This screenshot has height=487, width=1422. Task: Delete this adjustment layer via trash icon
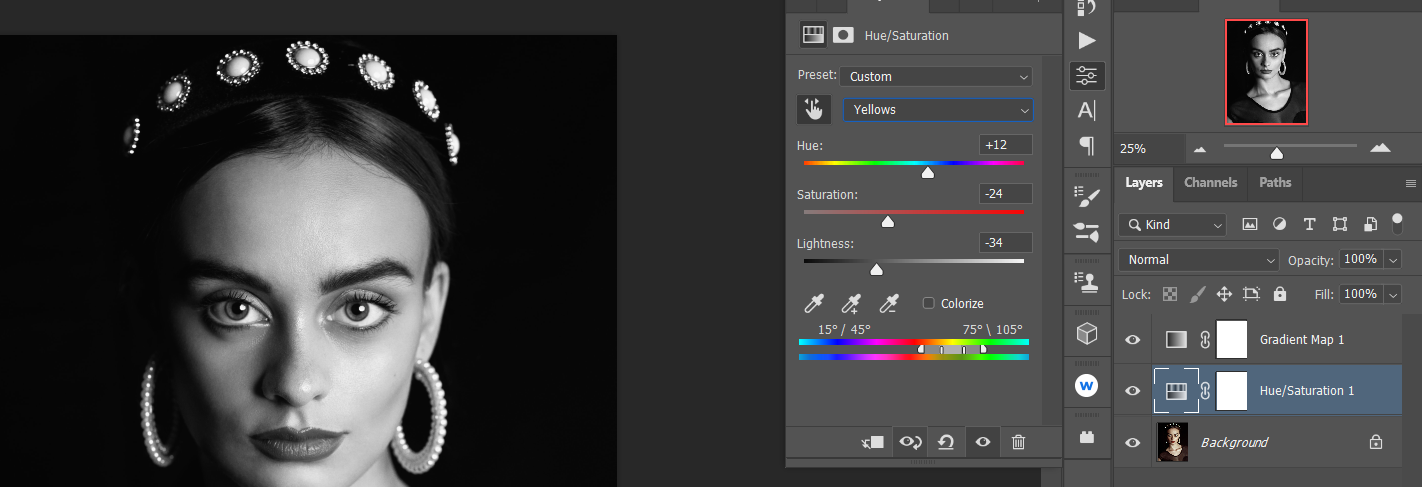[x=1018, y=442]
